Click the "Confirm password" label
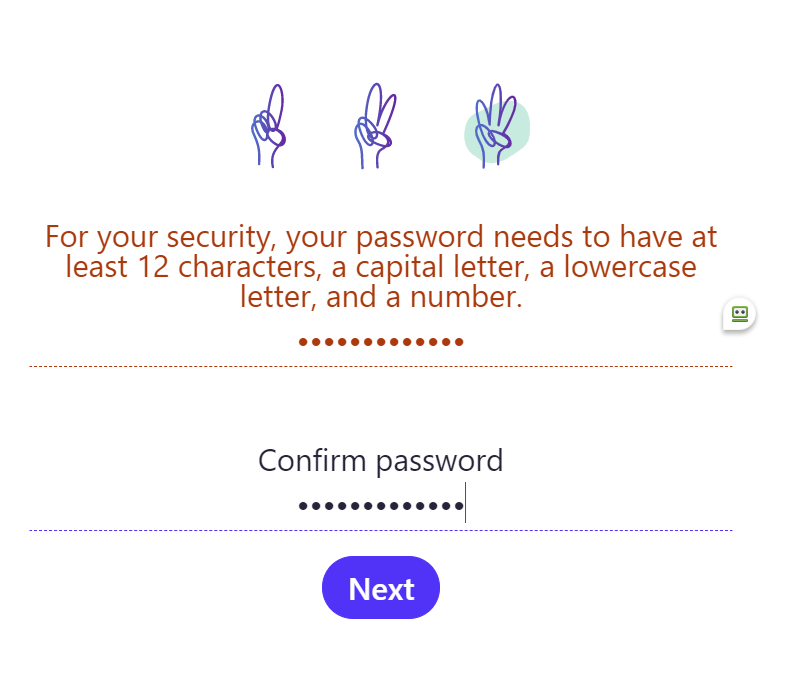The height and width of the screenshot is (683, 792). click(x=380, y=461)
